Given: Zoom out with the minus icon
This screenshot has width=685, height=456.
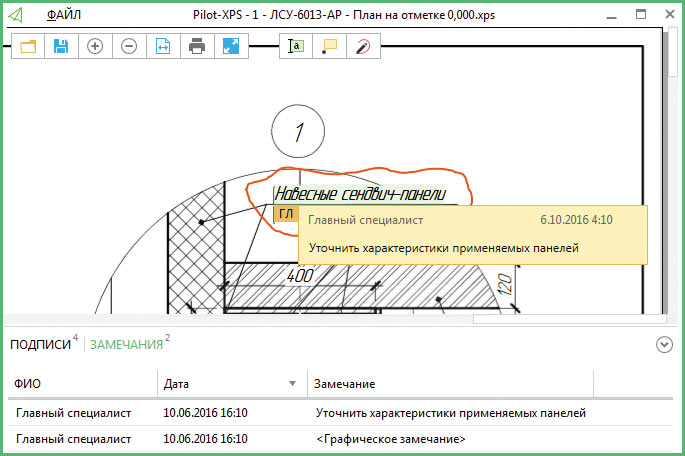Looking at the screenshot, I should [129, 46].
